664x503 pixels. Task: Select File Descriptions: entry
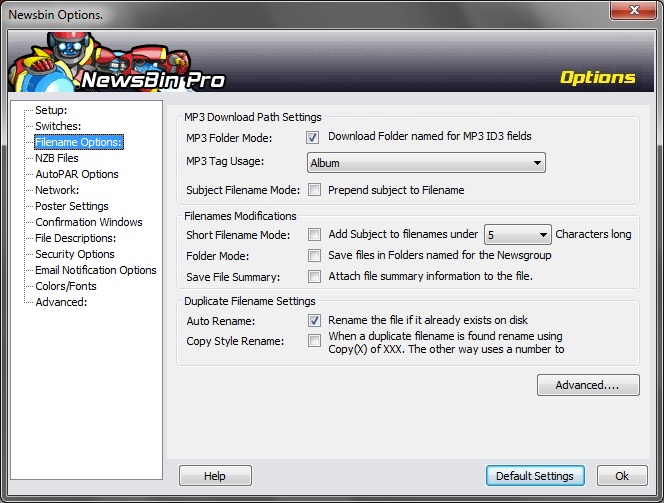point(75,238)
